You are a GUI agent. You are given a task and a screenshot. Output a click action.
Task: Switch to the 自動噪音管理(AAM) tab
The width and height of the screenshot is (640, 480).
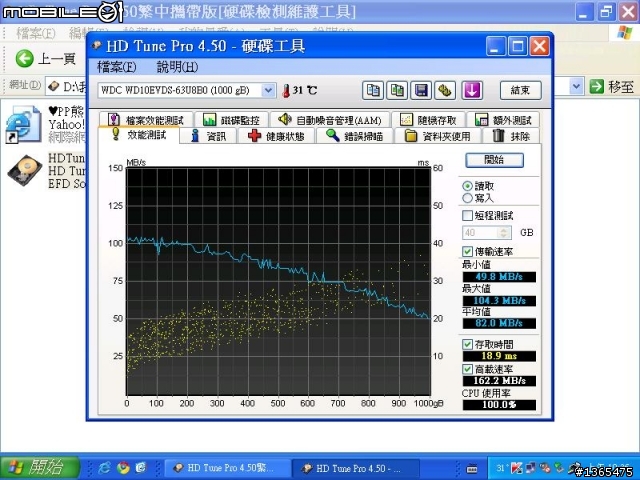[x=329, y=120]
